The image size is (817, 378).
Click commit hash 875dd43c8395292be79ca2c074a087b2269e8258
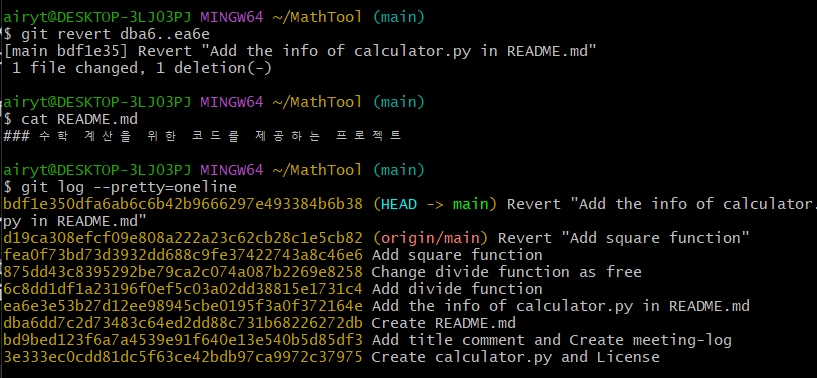click(x=183, y=272)
